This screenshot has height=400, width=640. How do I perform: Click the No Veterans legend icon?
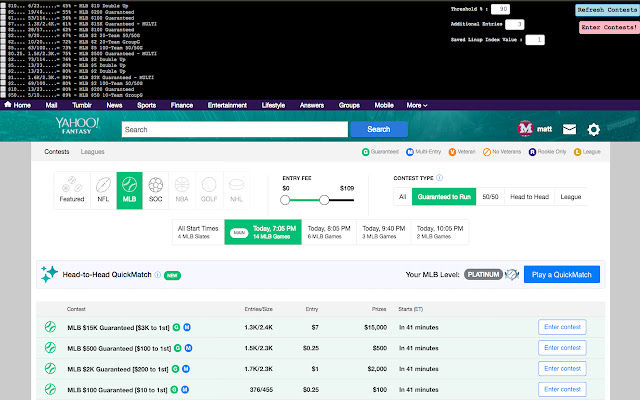pyautogui.click(x=487, y=152)
